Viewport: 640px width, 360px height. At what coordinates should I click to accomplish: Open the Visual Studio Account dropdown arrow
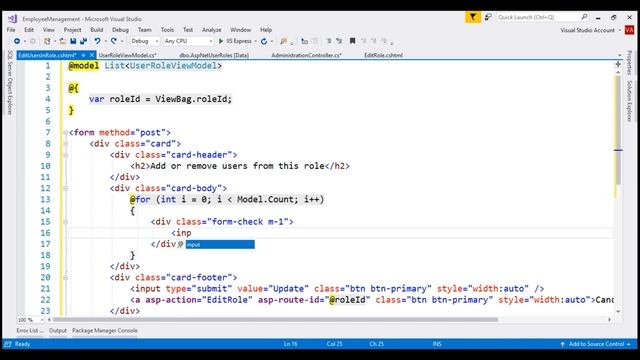[620, 30]
